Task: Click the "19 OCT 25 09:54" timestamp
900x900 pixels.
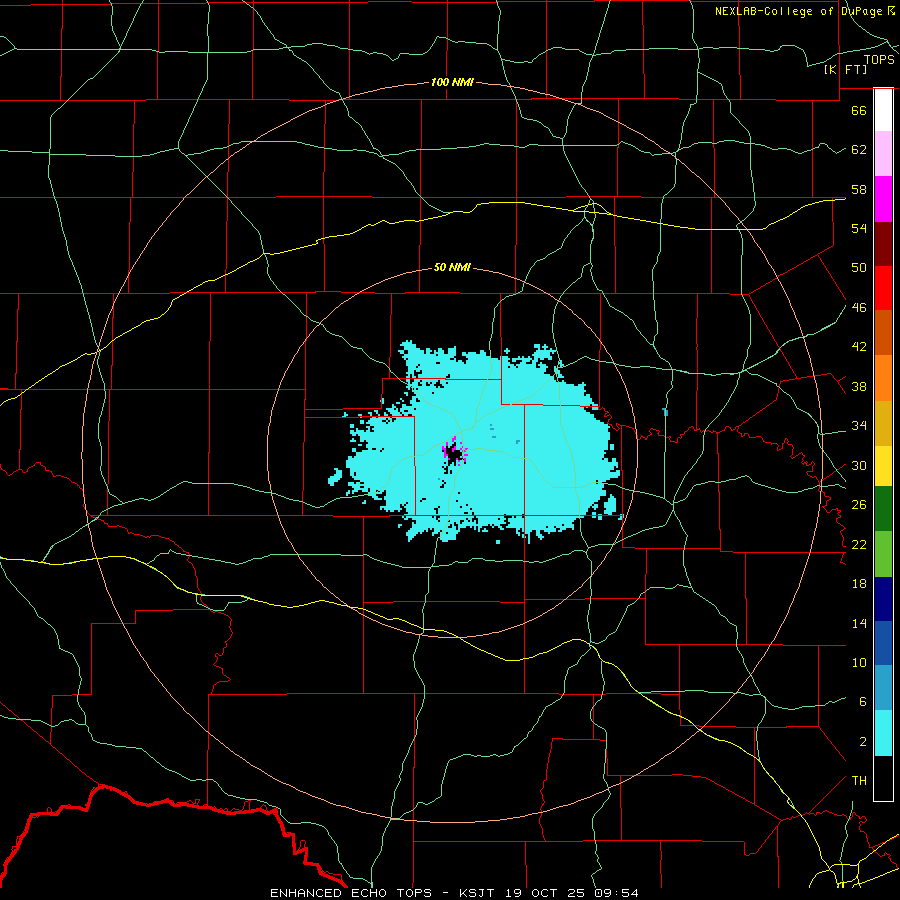Action: point(571,893)
